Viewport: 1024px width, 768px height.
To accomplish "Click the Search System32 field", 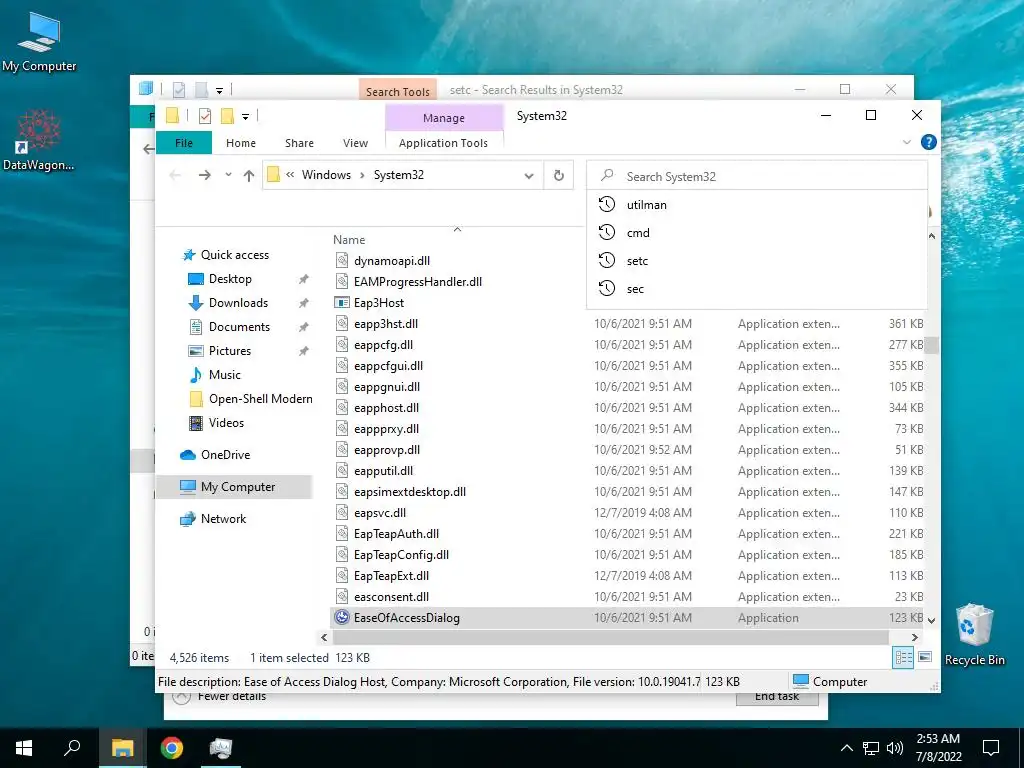I will pos(758,176).
